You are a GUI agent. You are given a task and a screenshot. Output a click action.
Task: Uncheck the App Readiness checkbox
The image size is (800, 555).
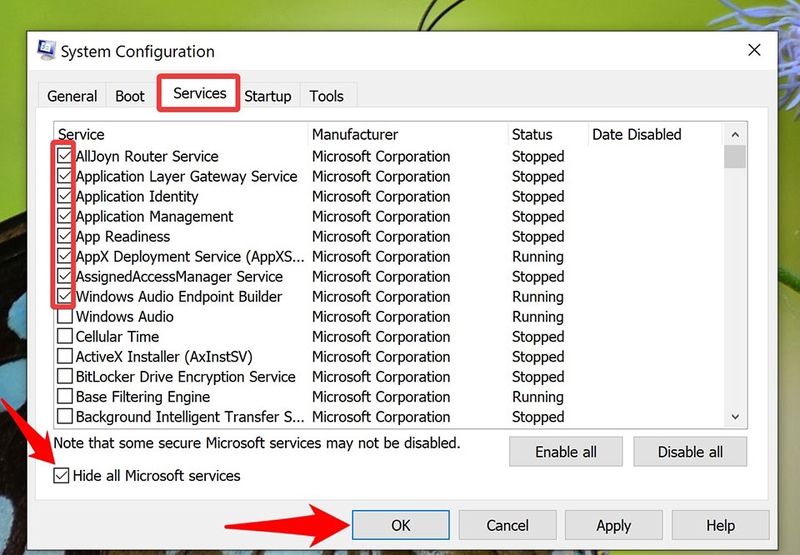tap(64, 236)
